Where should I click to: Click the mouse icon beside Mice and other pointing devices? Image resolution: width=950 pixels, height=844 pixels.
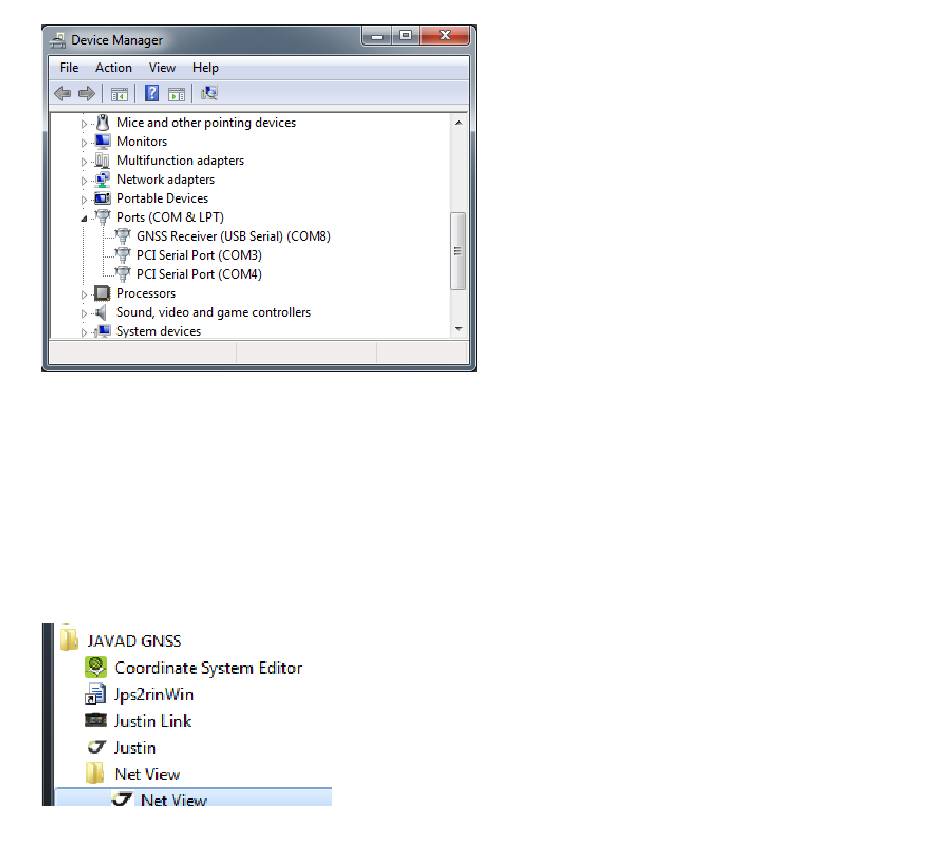(x=102, y=122)
